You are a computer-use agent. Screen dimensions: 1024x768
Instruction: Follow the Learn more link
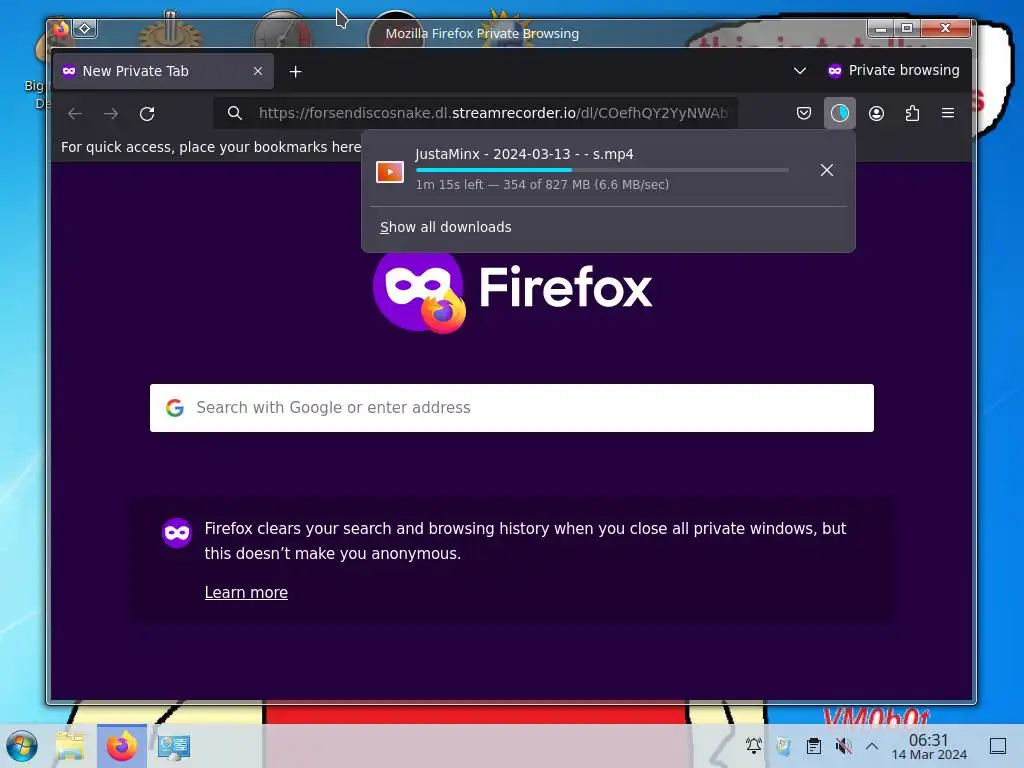tap(246, 592)
